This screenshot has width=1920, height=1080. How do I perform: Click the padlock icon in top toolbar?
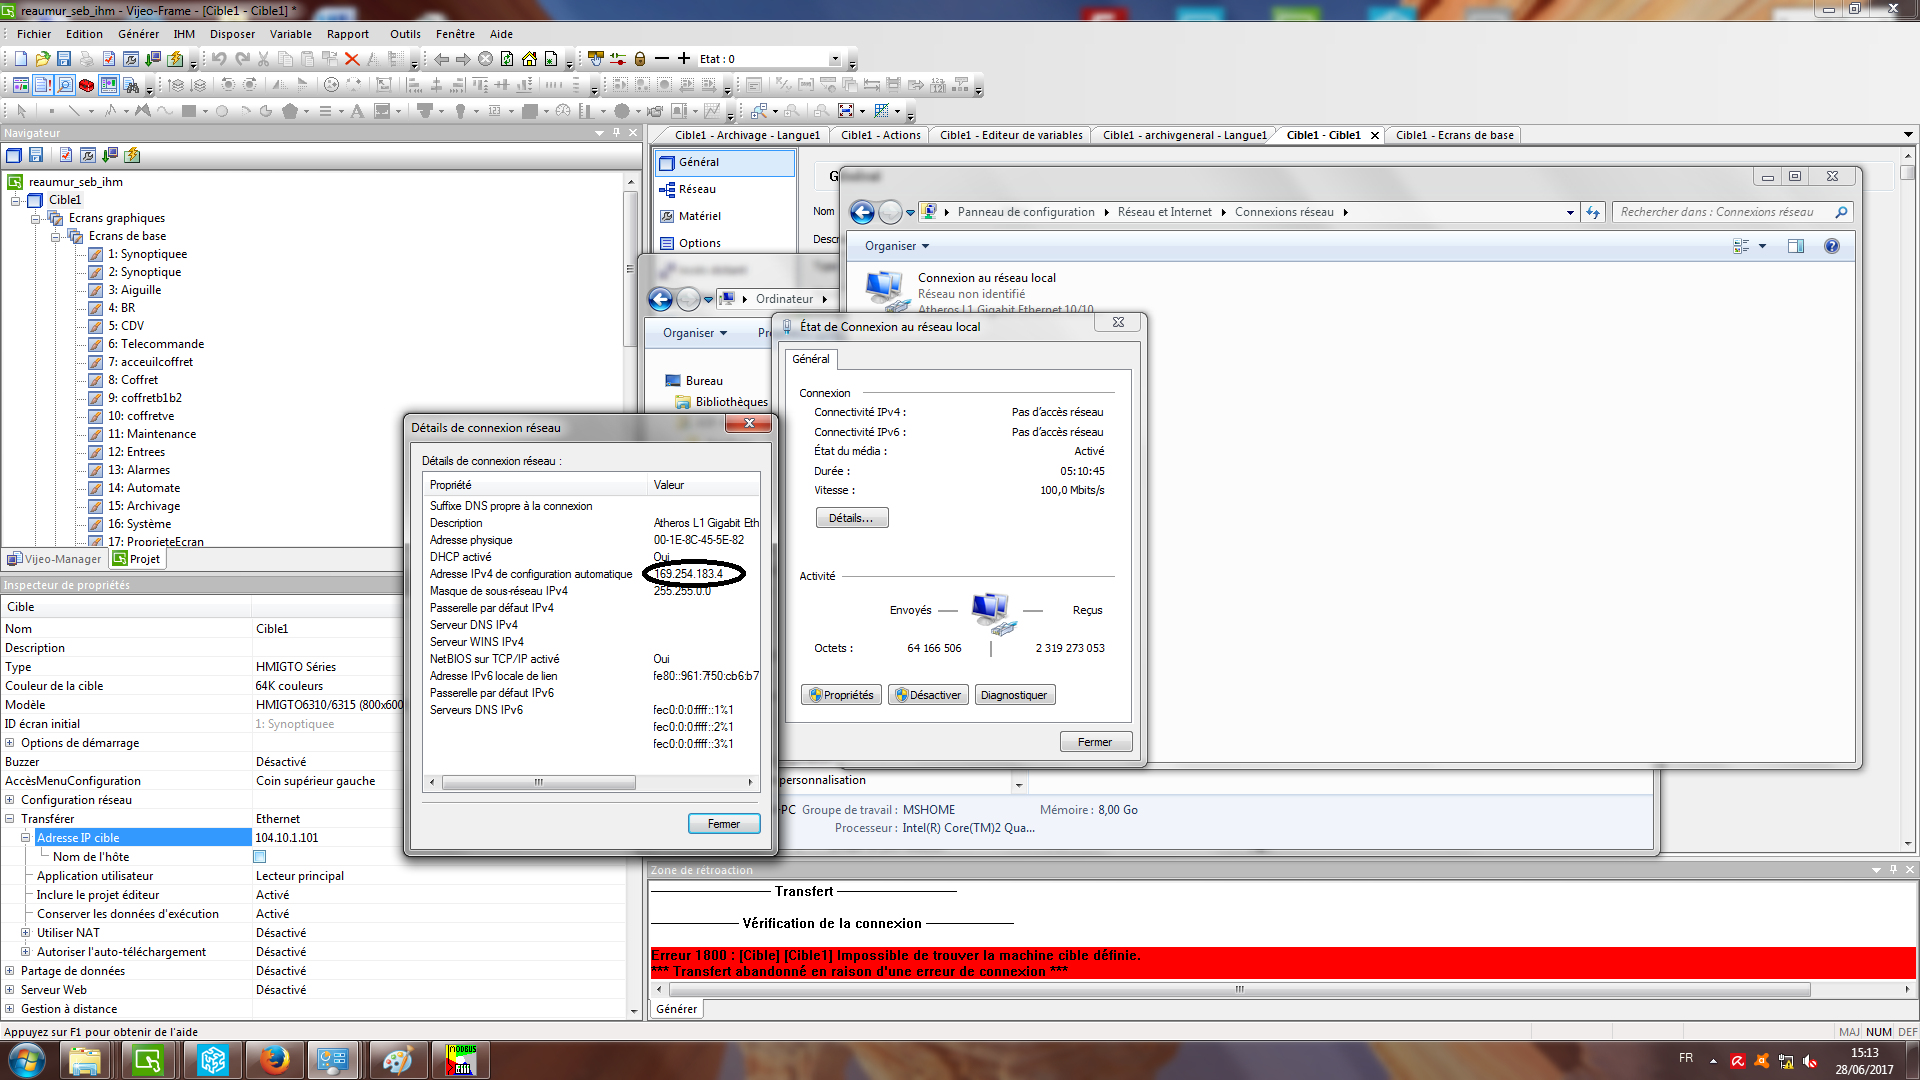pyautogui.click(x=640, y=59)
